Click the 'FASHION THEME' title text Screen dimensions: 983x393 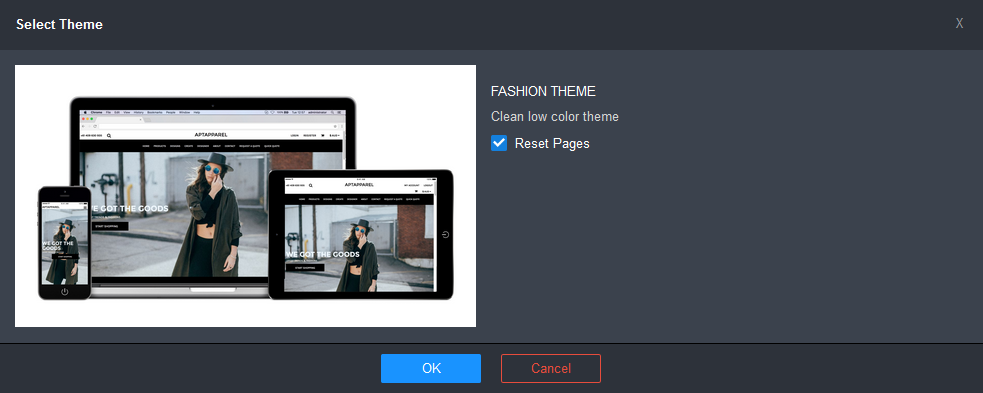543,92
